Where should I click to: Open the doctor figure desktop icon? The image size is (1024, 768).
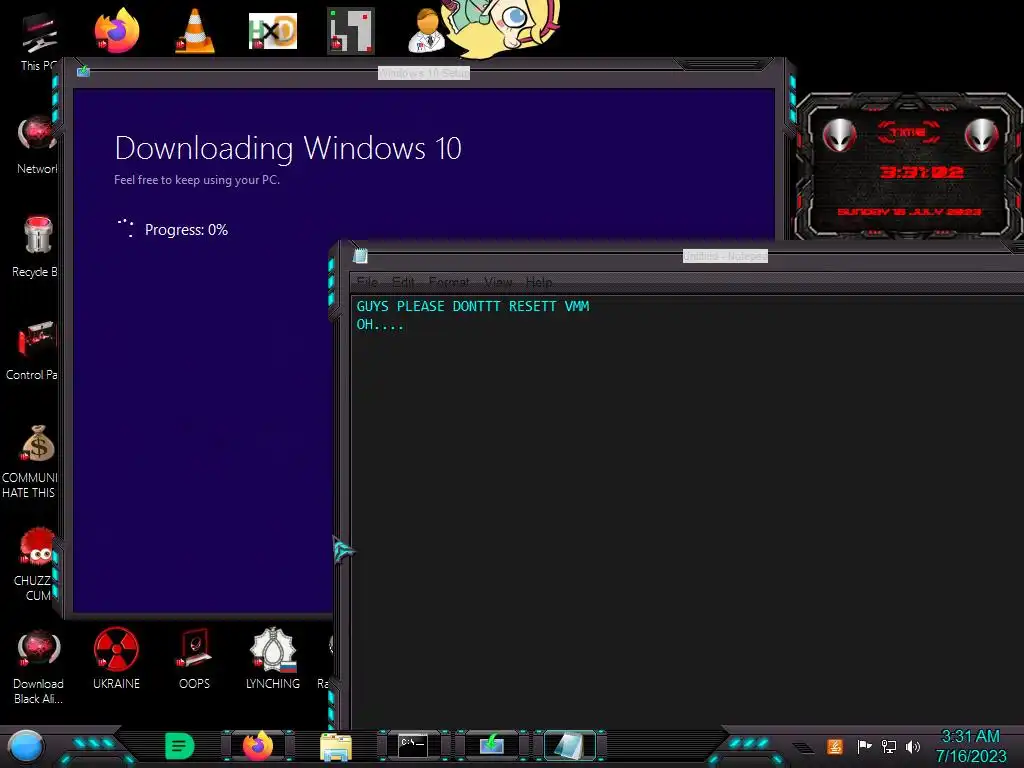(x=426, y=31)
